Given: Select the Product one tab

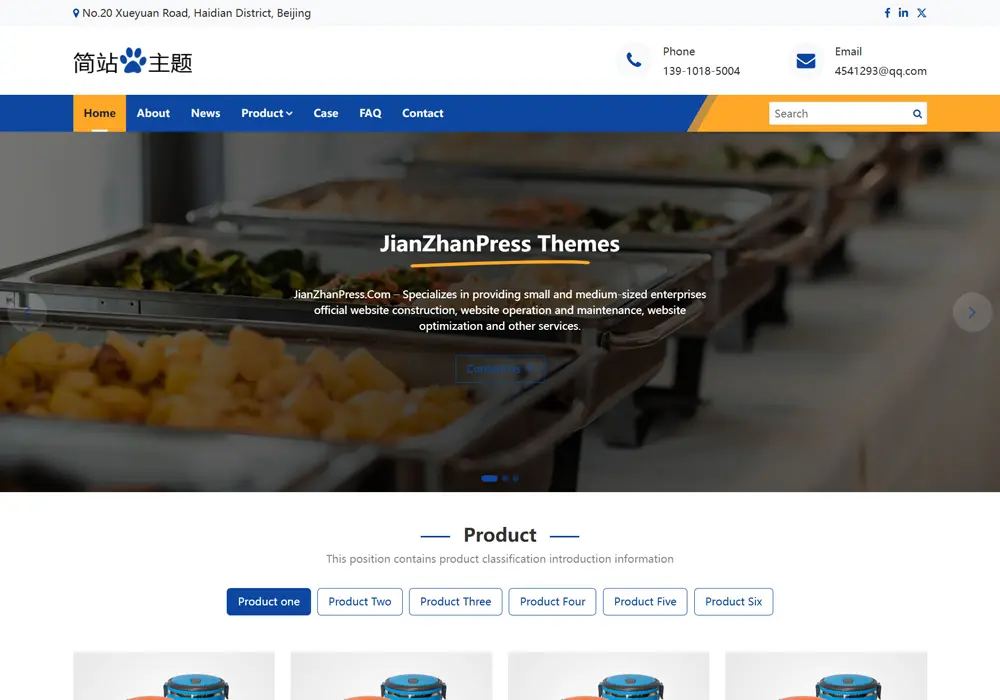Looking at the screenshot, I should (x=268, y=602).
